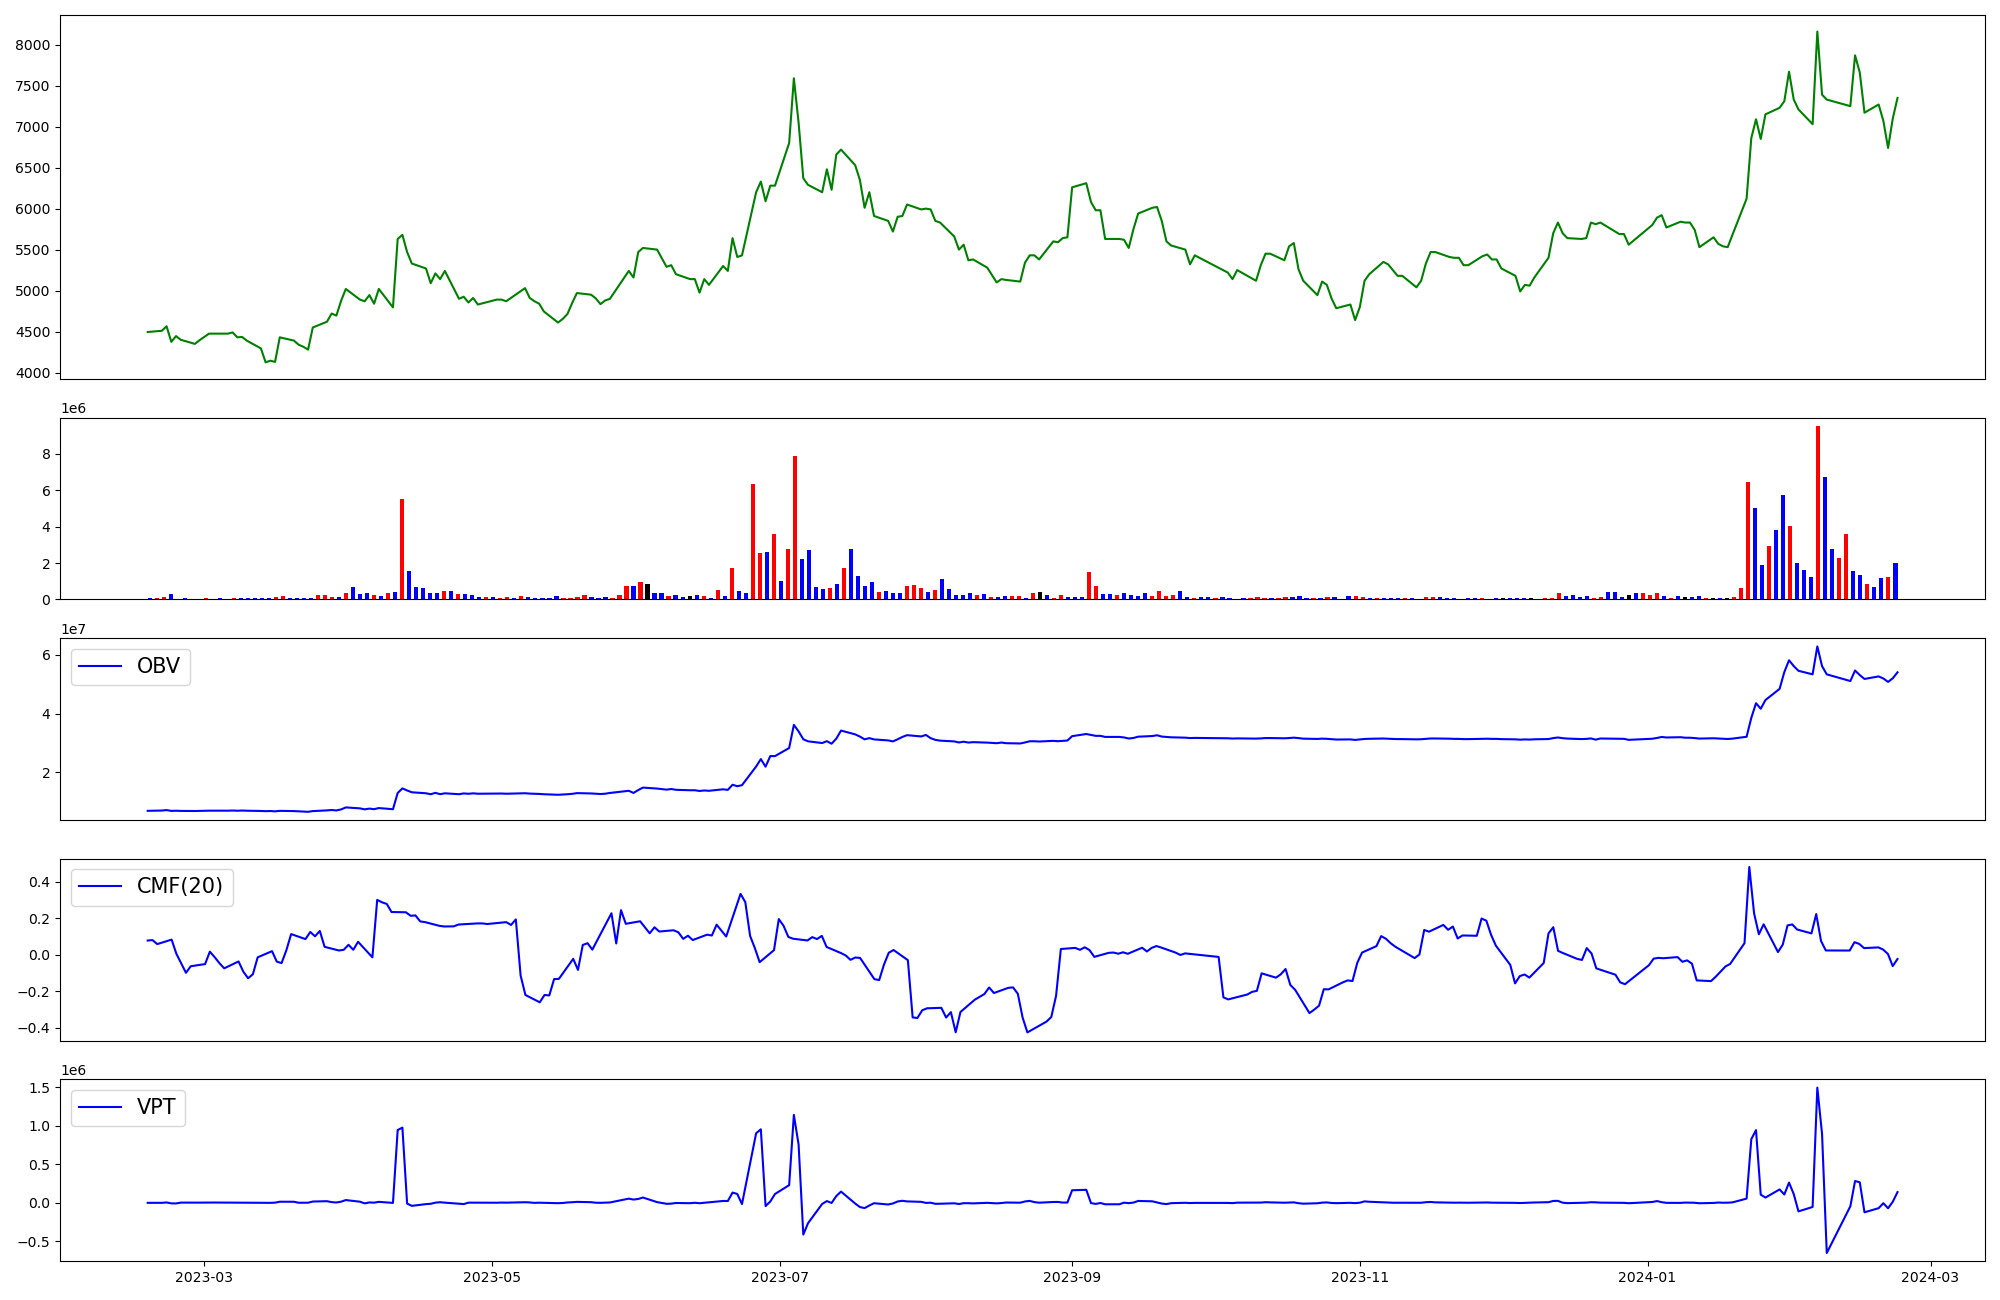Image resolution: width=2000 pixels, height=1300 pixels.
Task: Click the 2023-03 date label on x-axis
Action: [x=204, y=1277]
